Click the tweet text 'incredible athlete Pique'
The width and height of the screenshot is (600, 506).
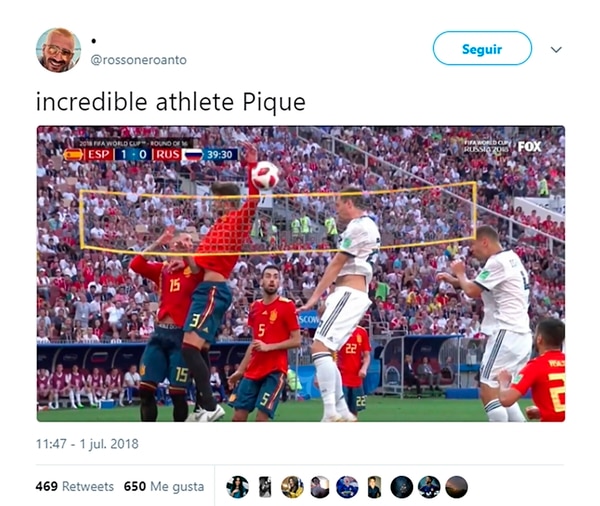(x=171, y=103)
